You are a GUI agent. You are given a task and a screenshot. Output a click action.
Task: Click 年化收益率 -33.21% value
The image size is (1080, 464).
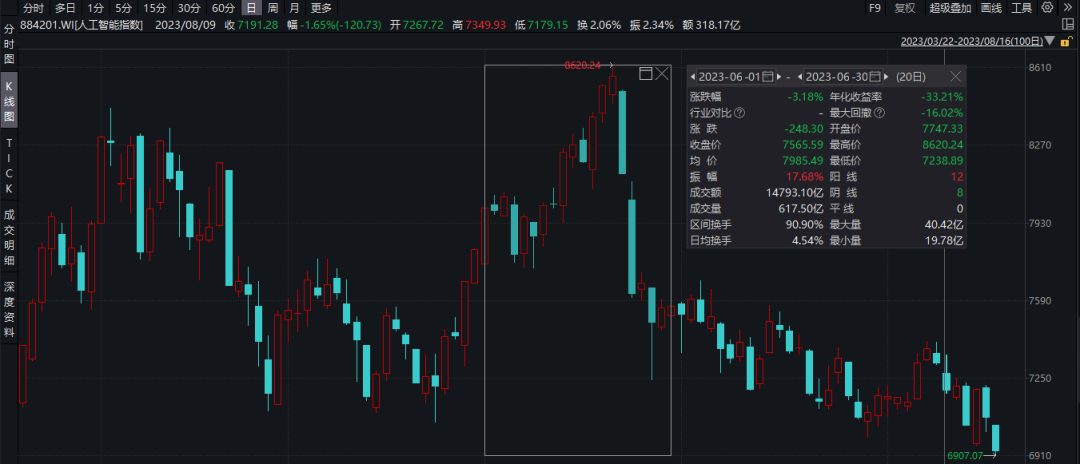[942, 96]
